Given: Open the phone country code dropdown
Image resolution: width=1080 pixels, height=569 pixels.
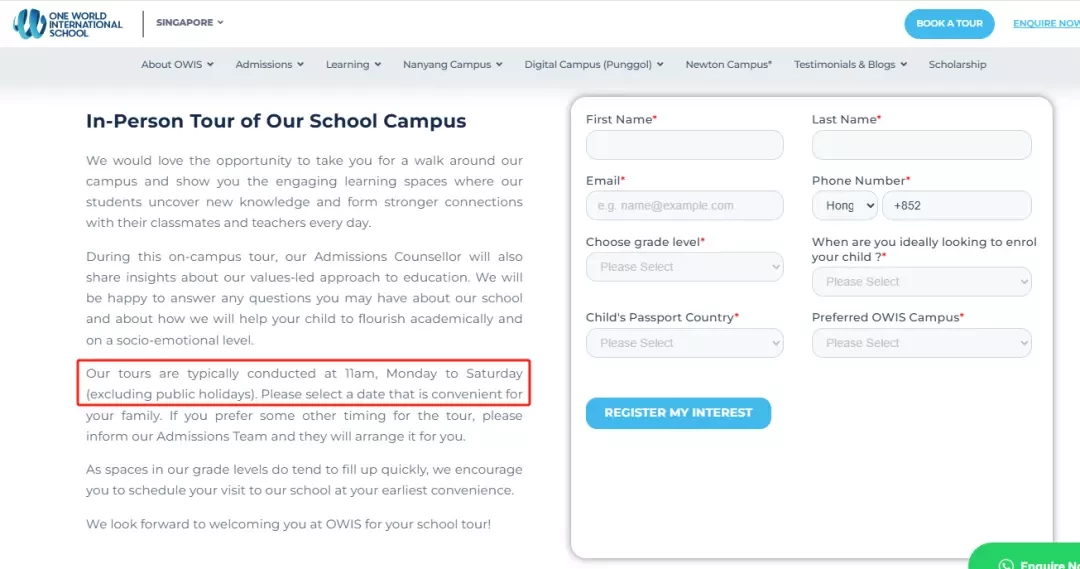Looking at the screenshot, I should click(x=844, y=205).
